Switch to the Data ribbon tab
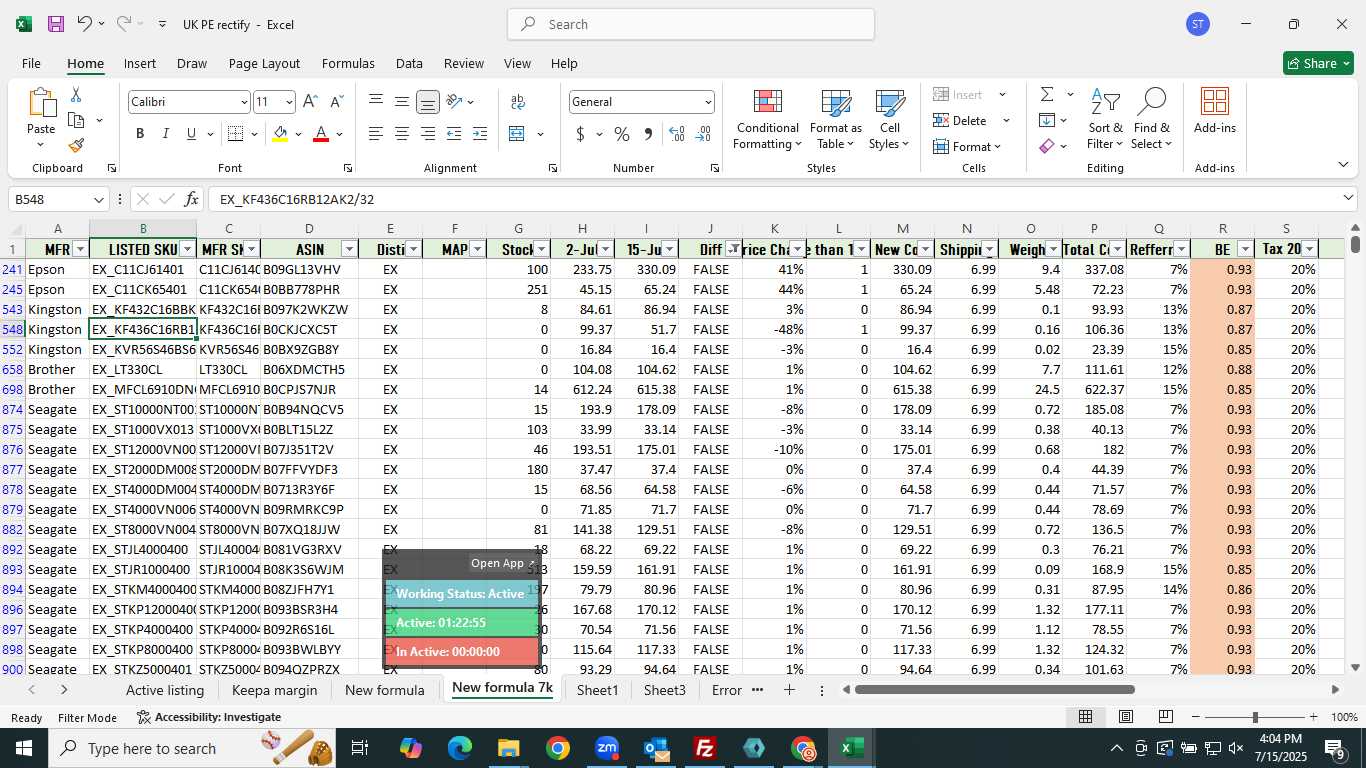This screenshot has height=768, width=1366. point(409,63)
